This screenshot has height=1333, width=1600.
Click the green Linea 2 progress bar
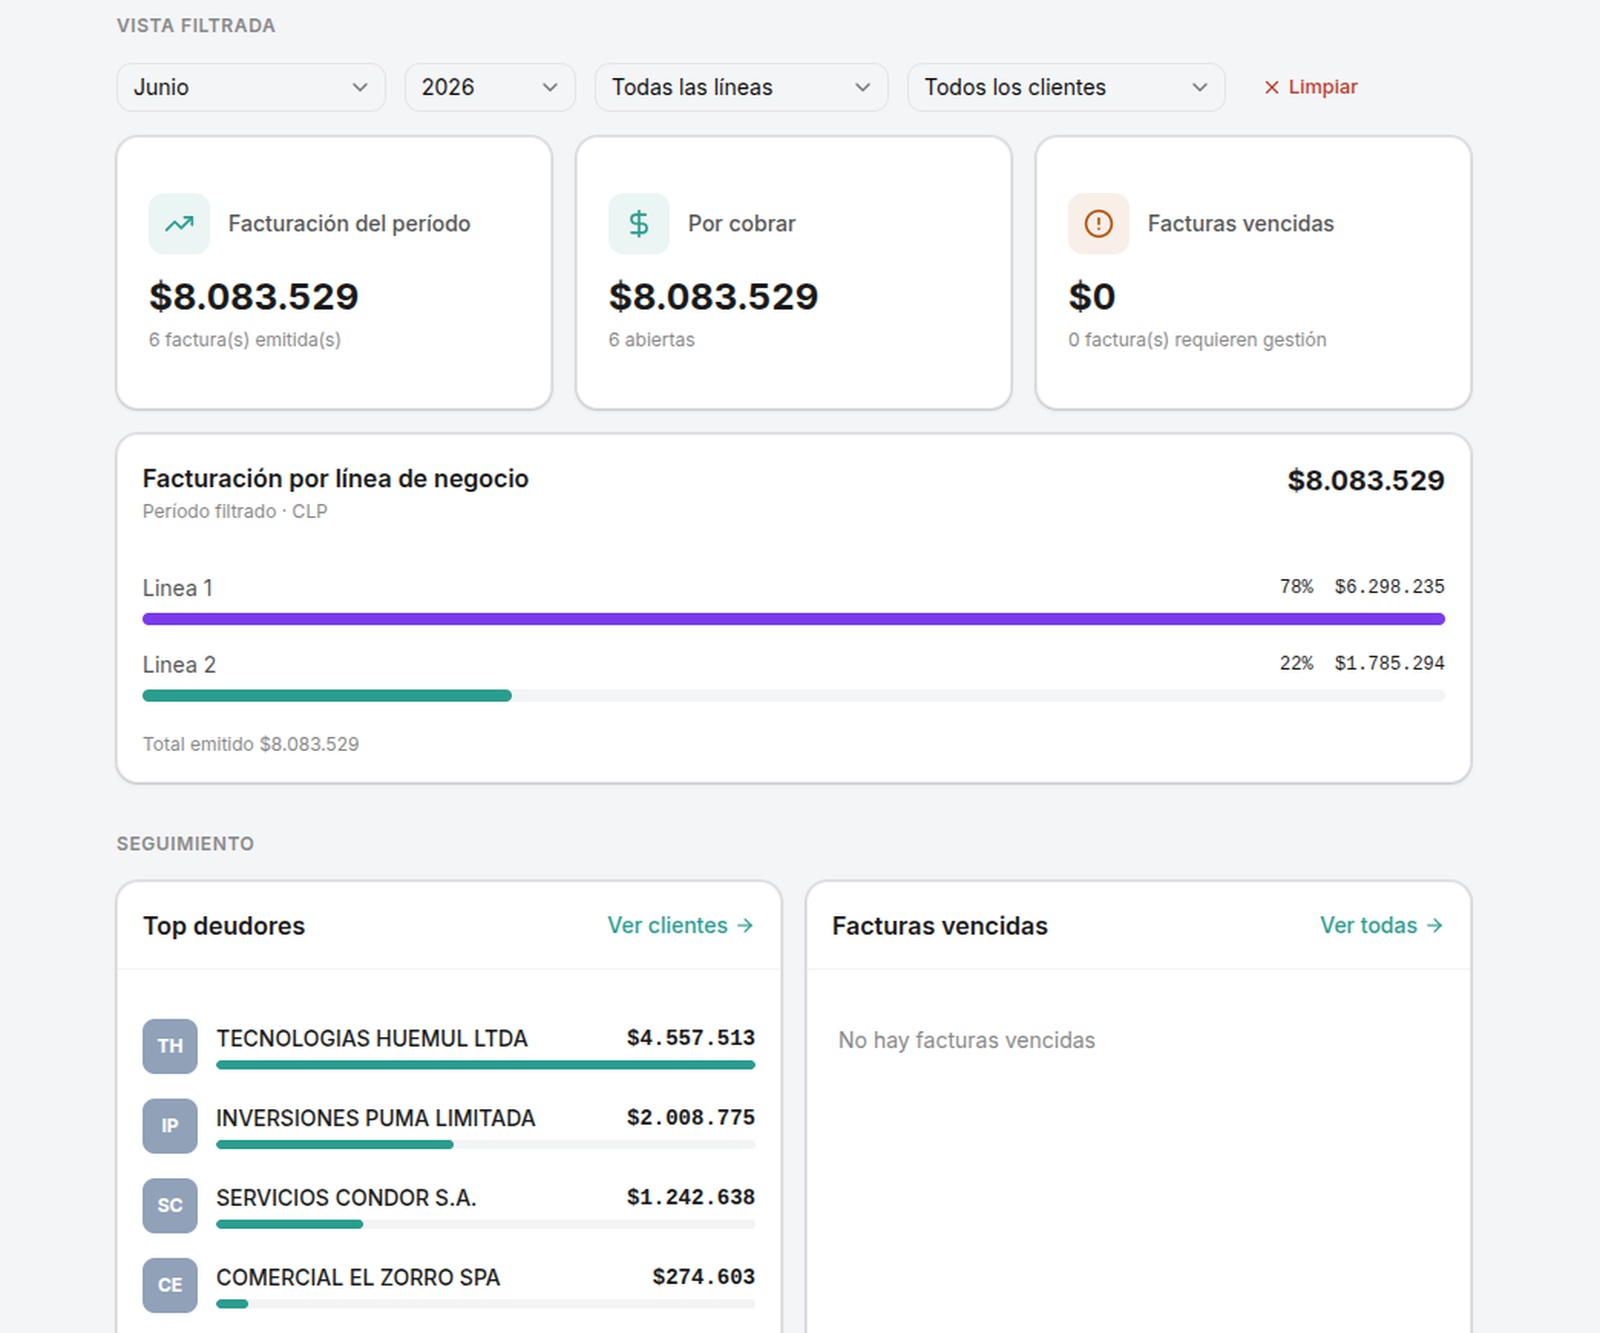pos(327,695)
